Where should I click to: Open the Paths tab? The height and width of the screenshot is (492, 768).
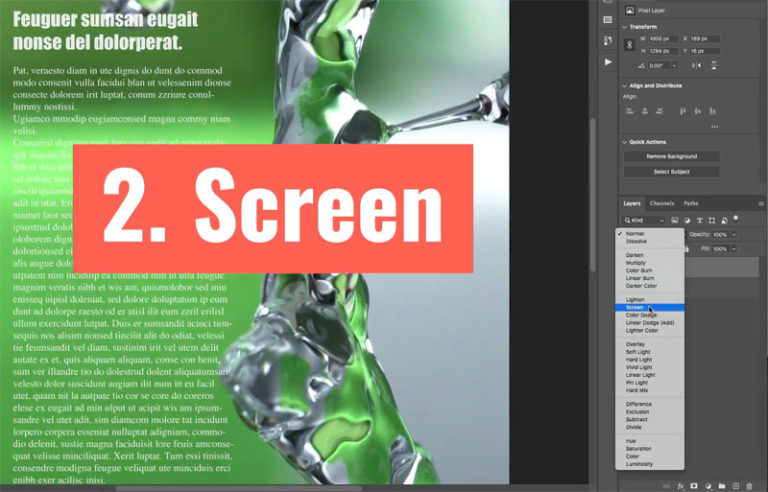tap(691, 203)
